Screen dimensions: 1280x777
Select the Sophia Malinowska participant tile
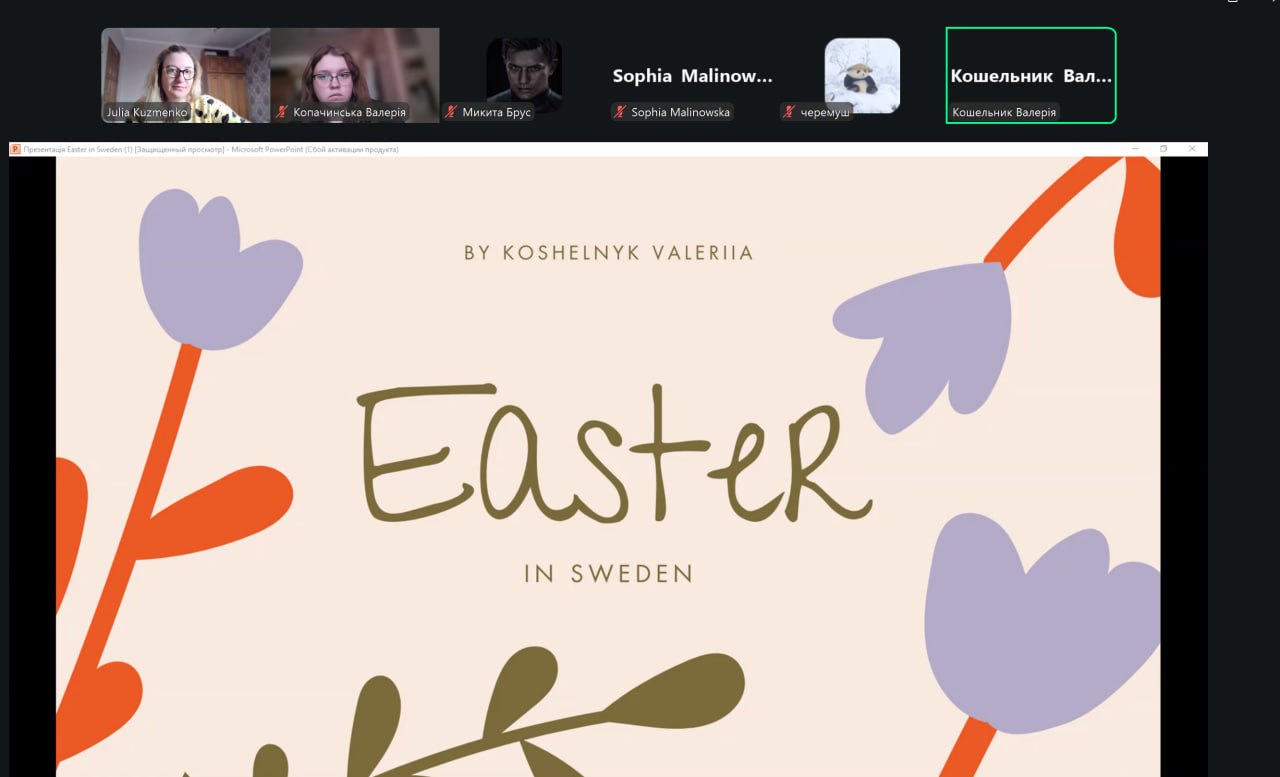pyautogui.click(x=693, y=75)
